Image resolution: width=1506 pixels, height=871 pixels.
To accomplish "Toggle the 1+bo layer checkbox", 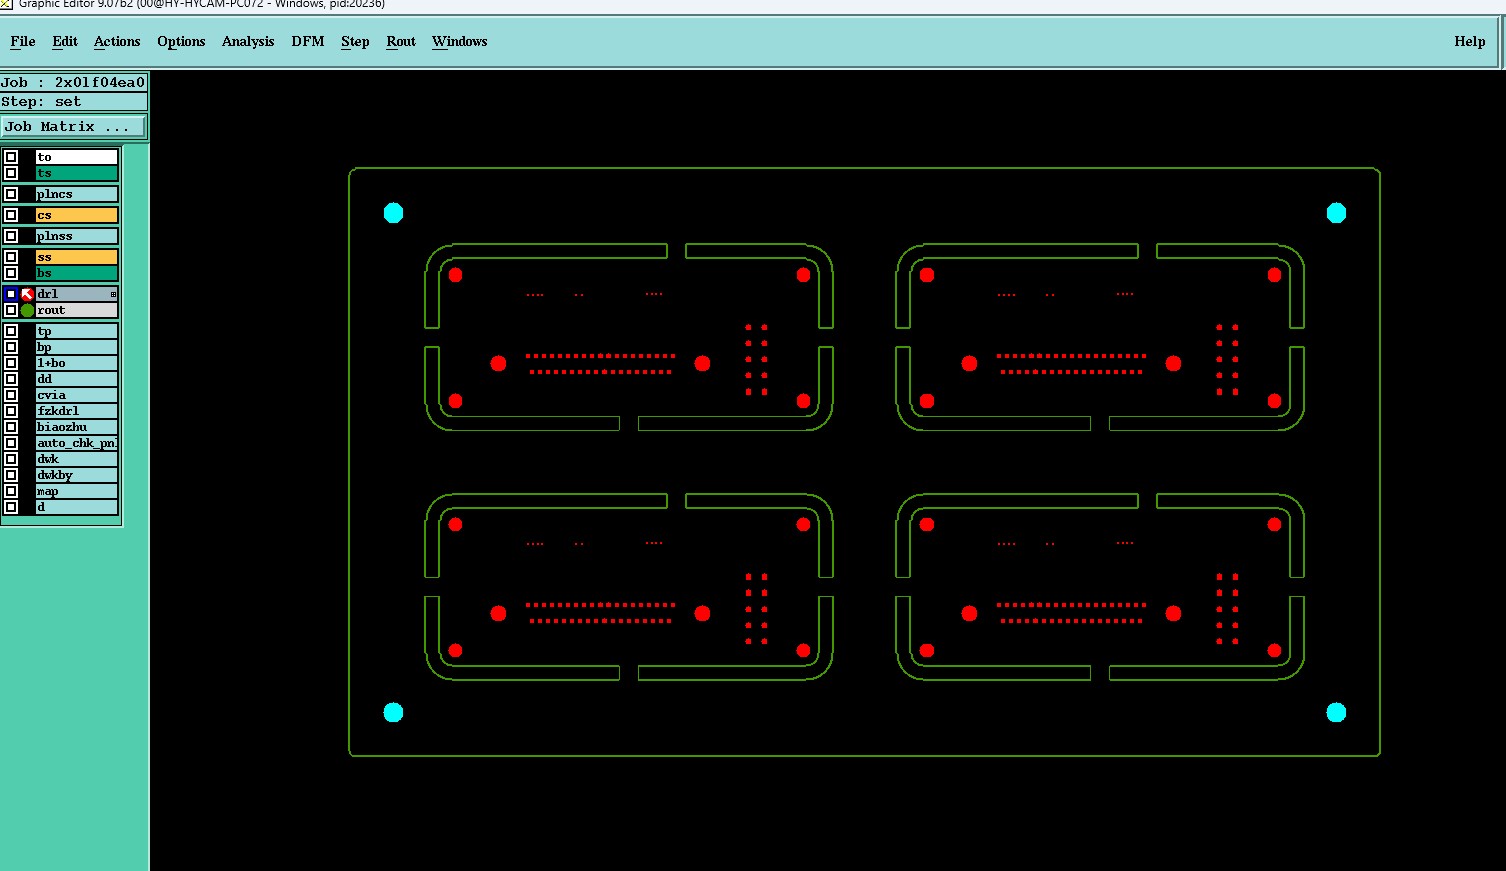I will [x=11, y=363].
